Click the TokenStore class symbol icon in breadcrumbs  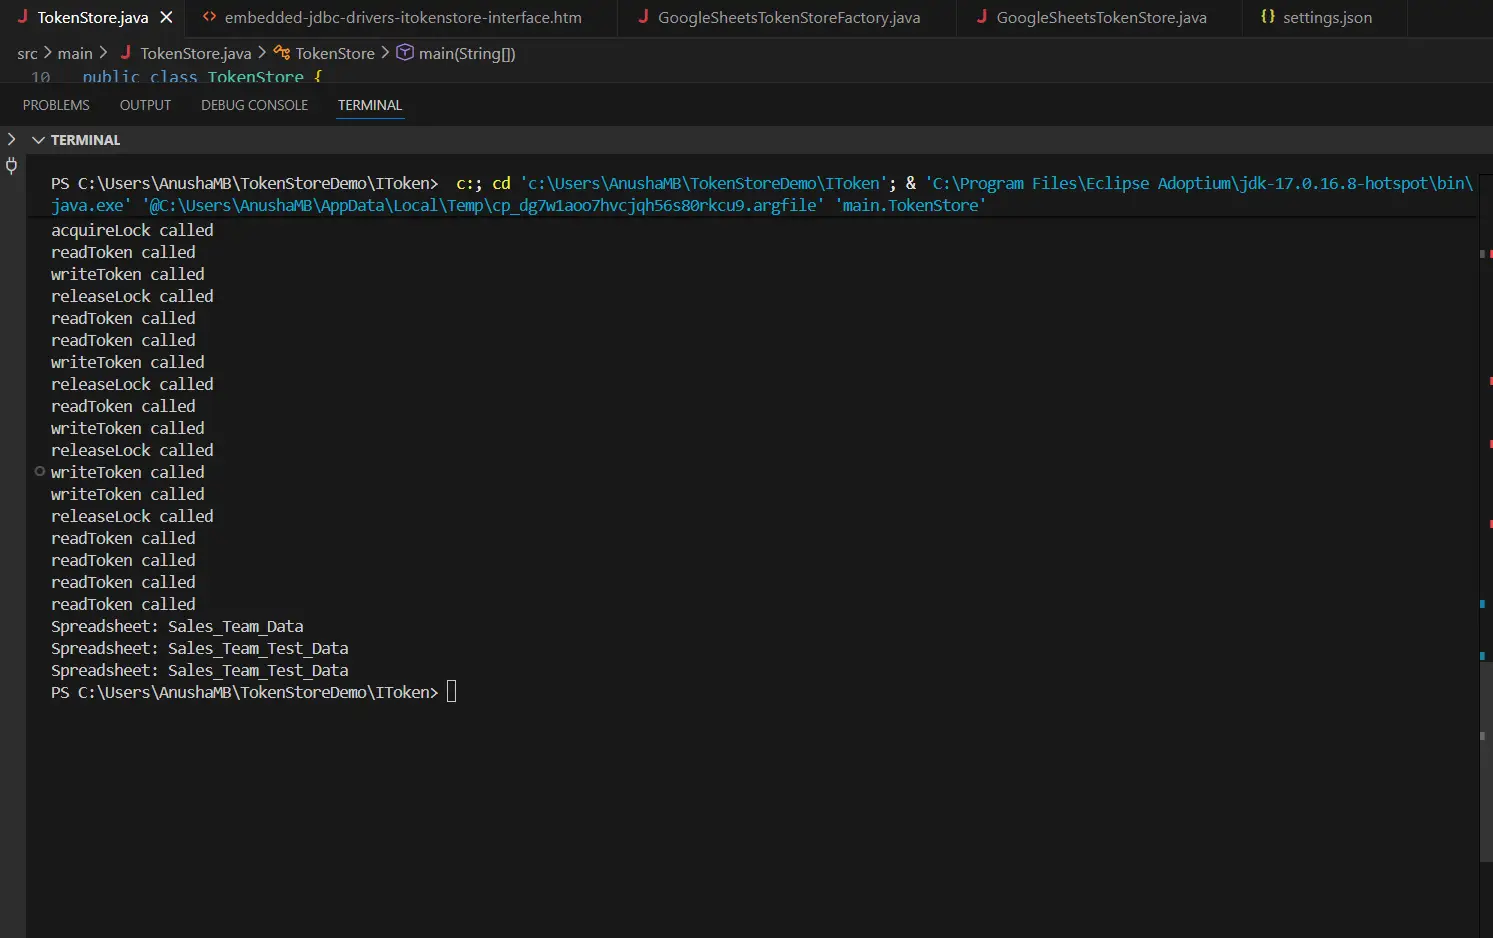282,53
